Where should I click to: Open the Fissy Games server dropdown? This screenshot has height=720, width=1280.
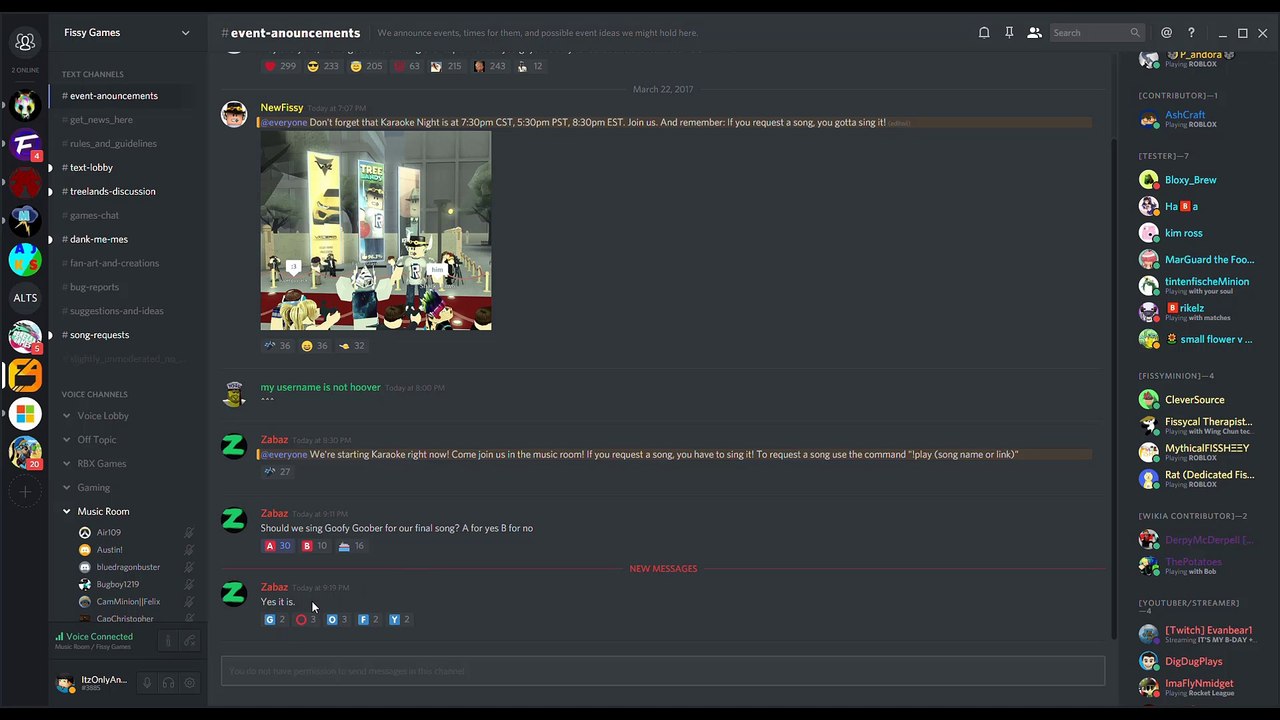tap(127, 33)
